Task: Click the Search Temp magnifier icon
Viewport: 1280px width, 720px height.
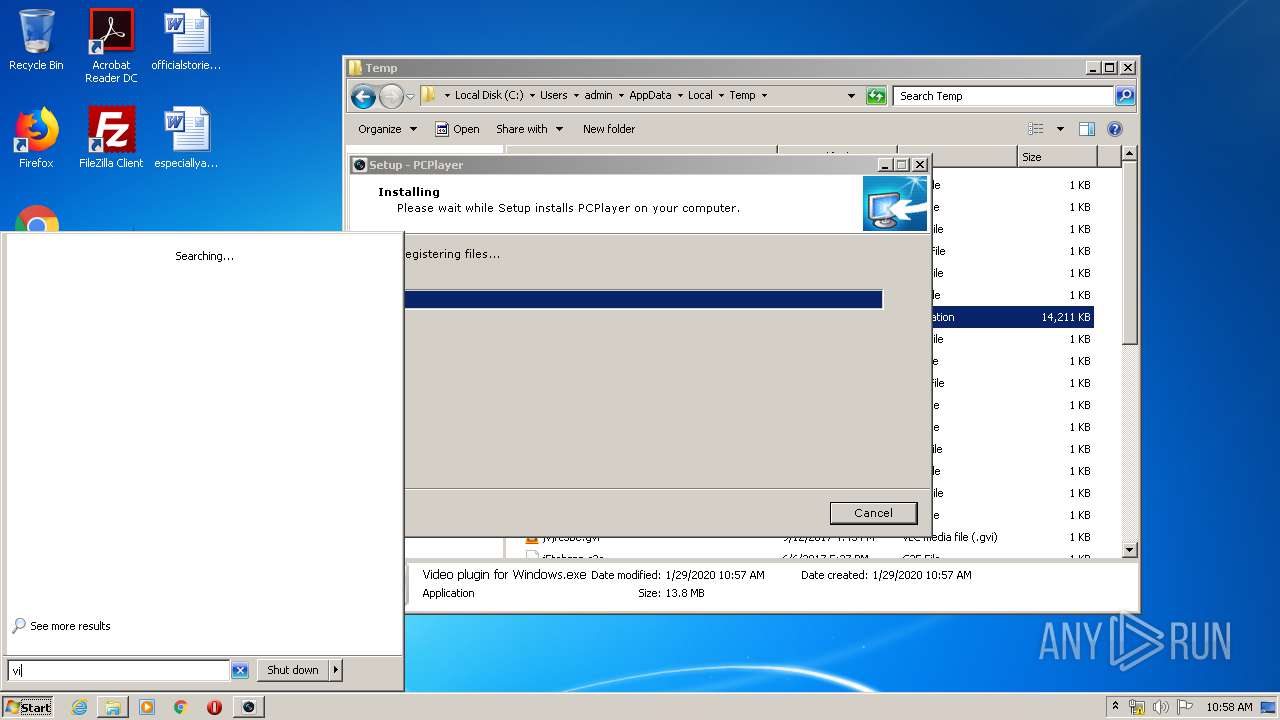Action: pyautogui.click(x=1125, y=96)
